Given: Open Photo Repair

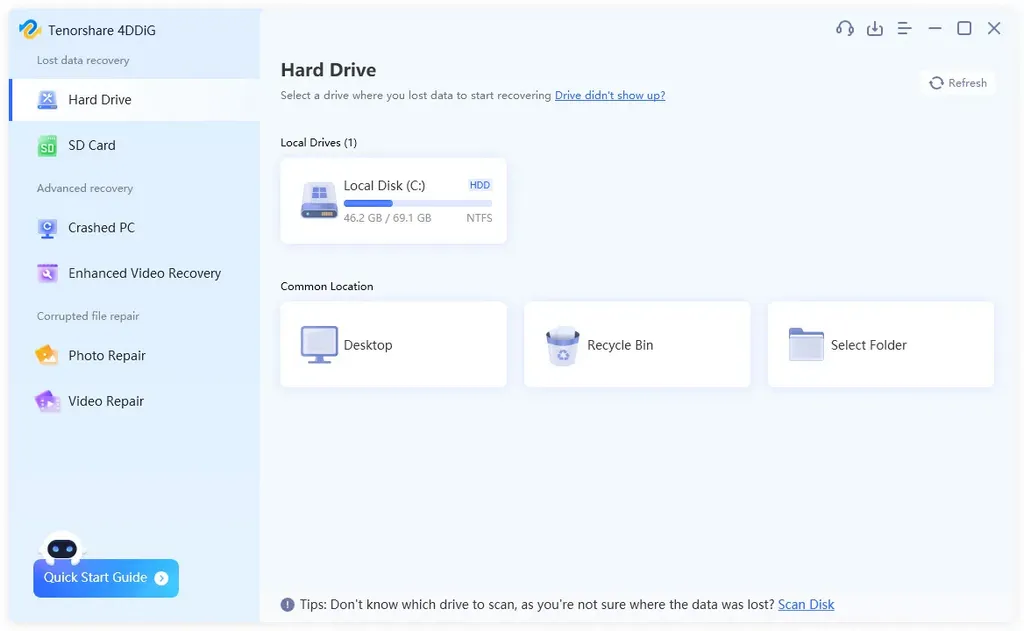Looking at the screenshot, I should pos(135,355).
